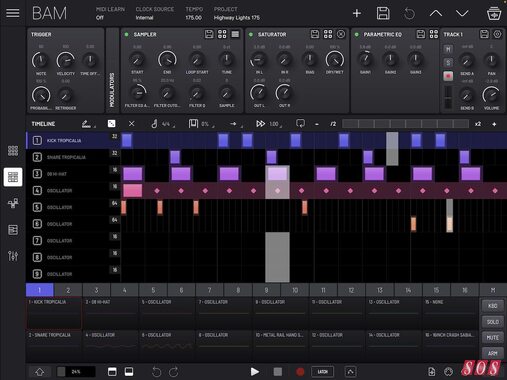Toggle the SOLO pad mode button

coord(492,322)
